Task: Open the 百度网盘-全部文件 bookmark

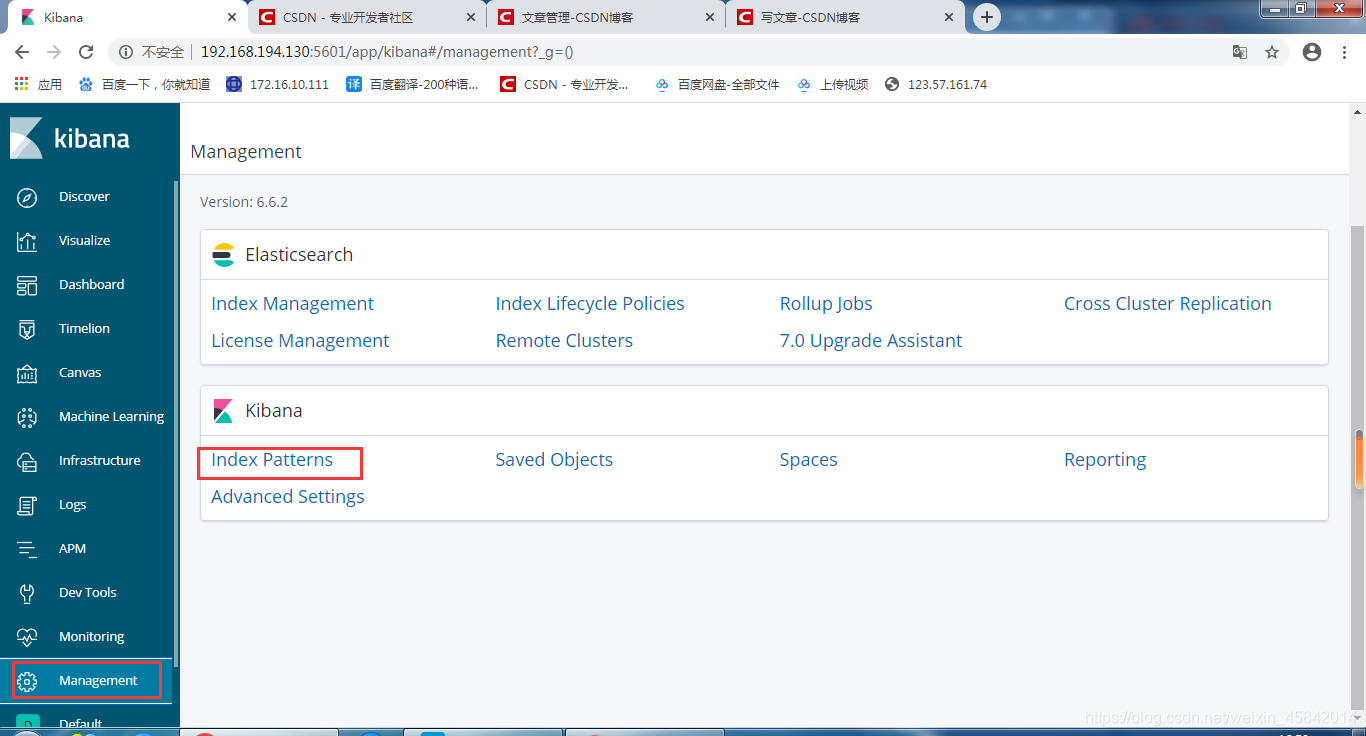Action: coord(717,84)
